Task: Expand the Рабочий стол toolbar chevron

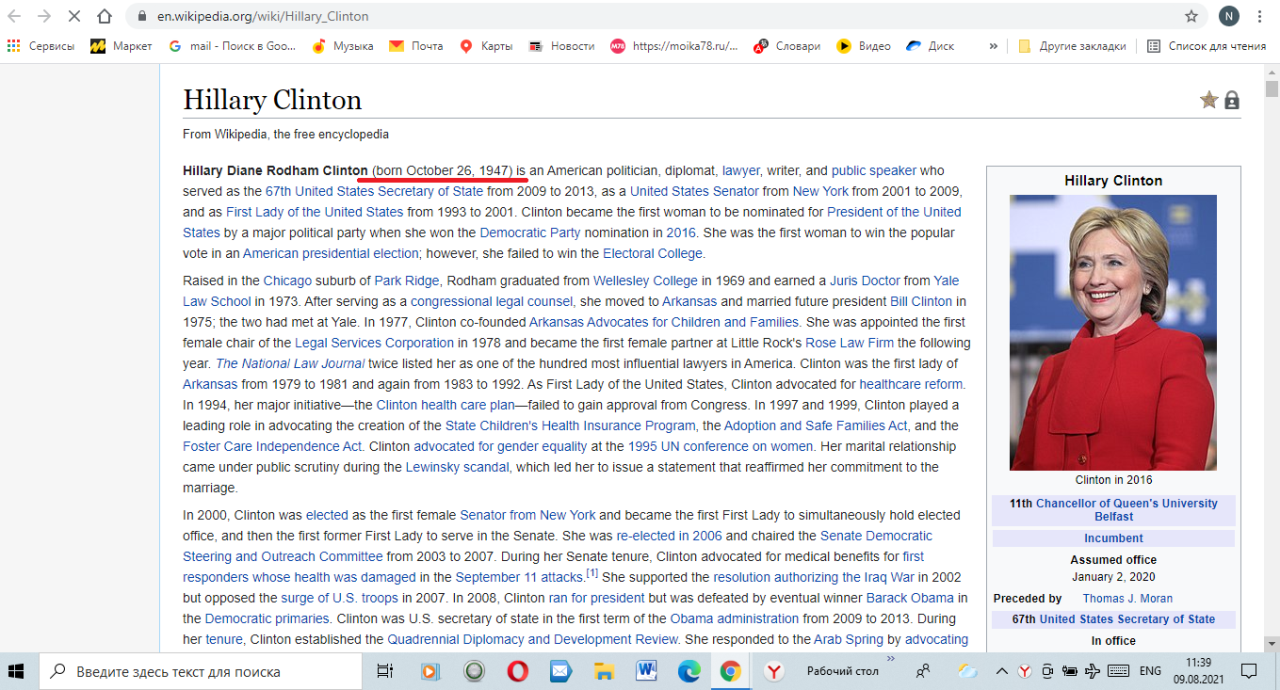Action: [891, 660]
